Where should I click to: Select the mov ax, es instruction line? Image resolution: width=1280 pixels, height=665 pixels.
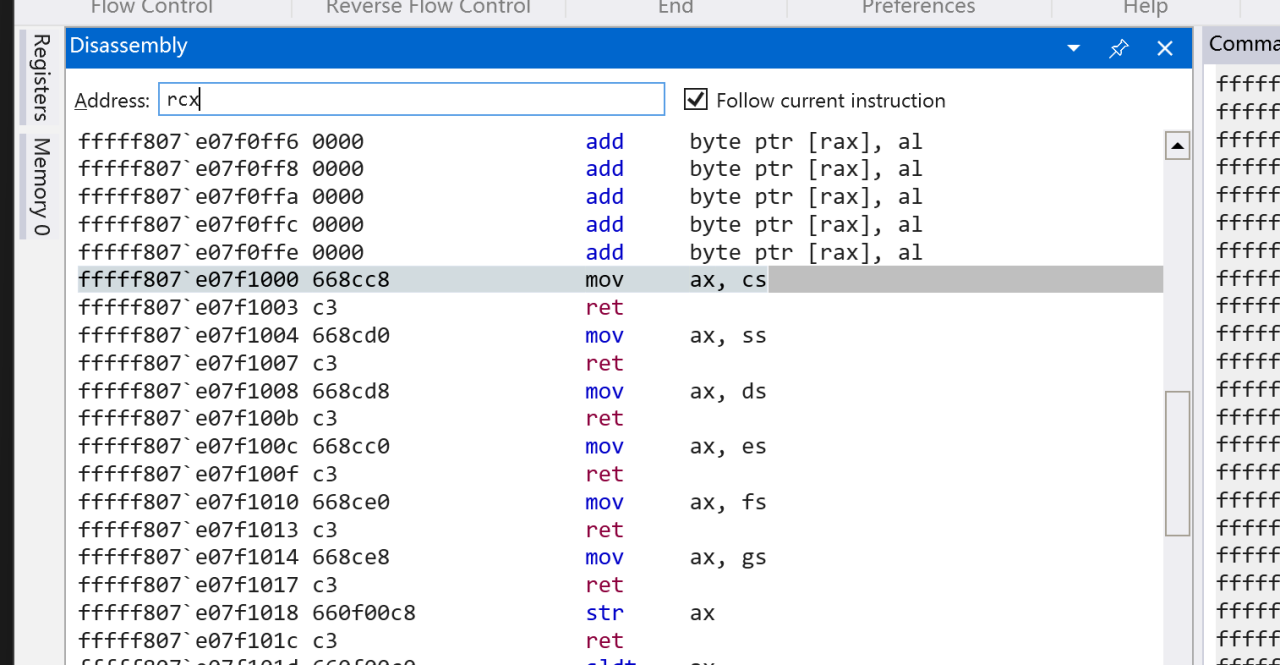click(420, 447)
